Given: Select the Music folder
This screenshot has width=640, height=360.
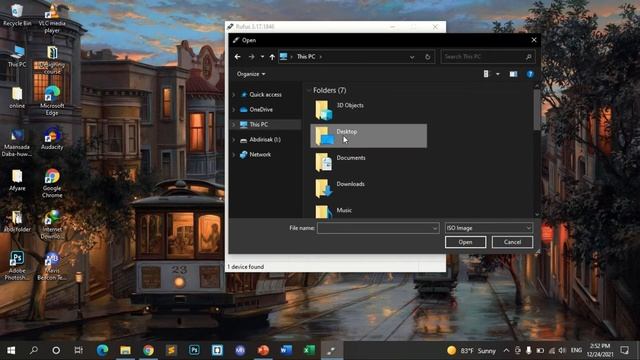Looking at the screenshot, I should (369, 211).
